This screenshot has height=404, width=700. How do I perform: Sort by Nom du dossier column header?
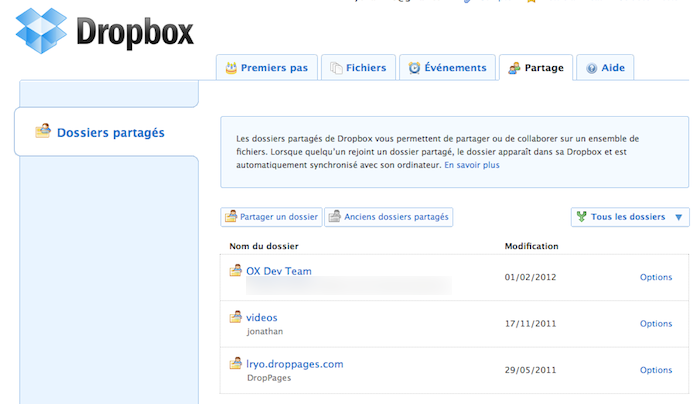click(264, 246)
